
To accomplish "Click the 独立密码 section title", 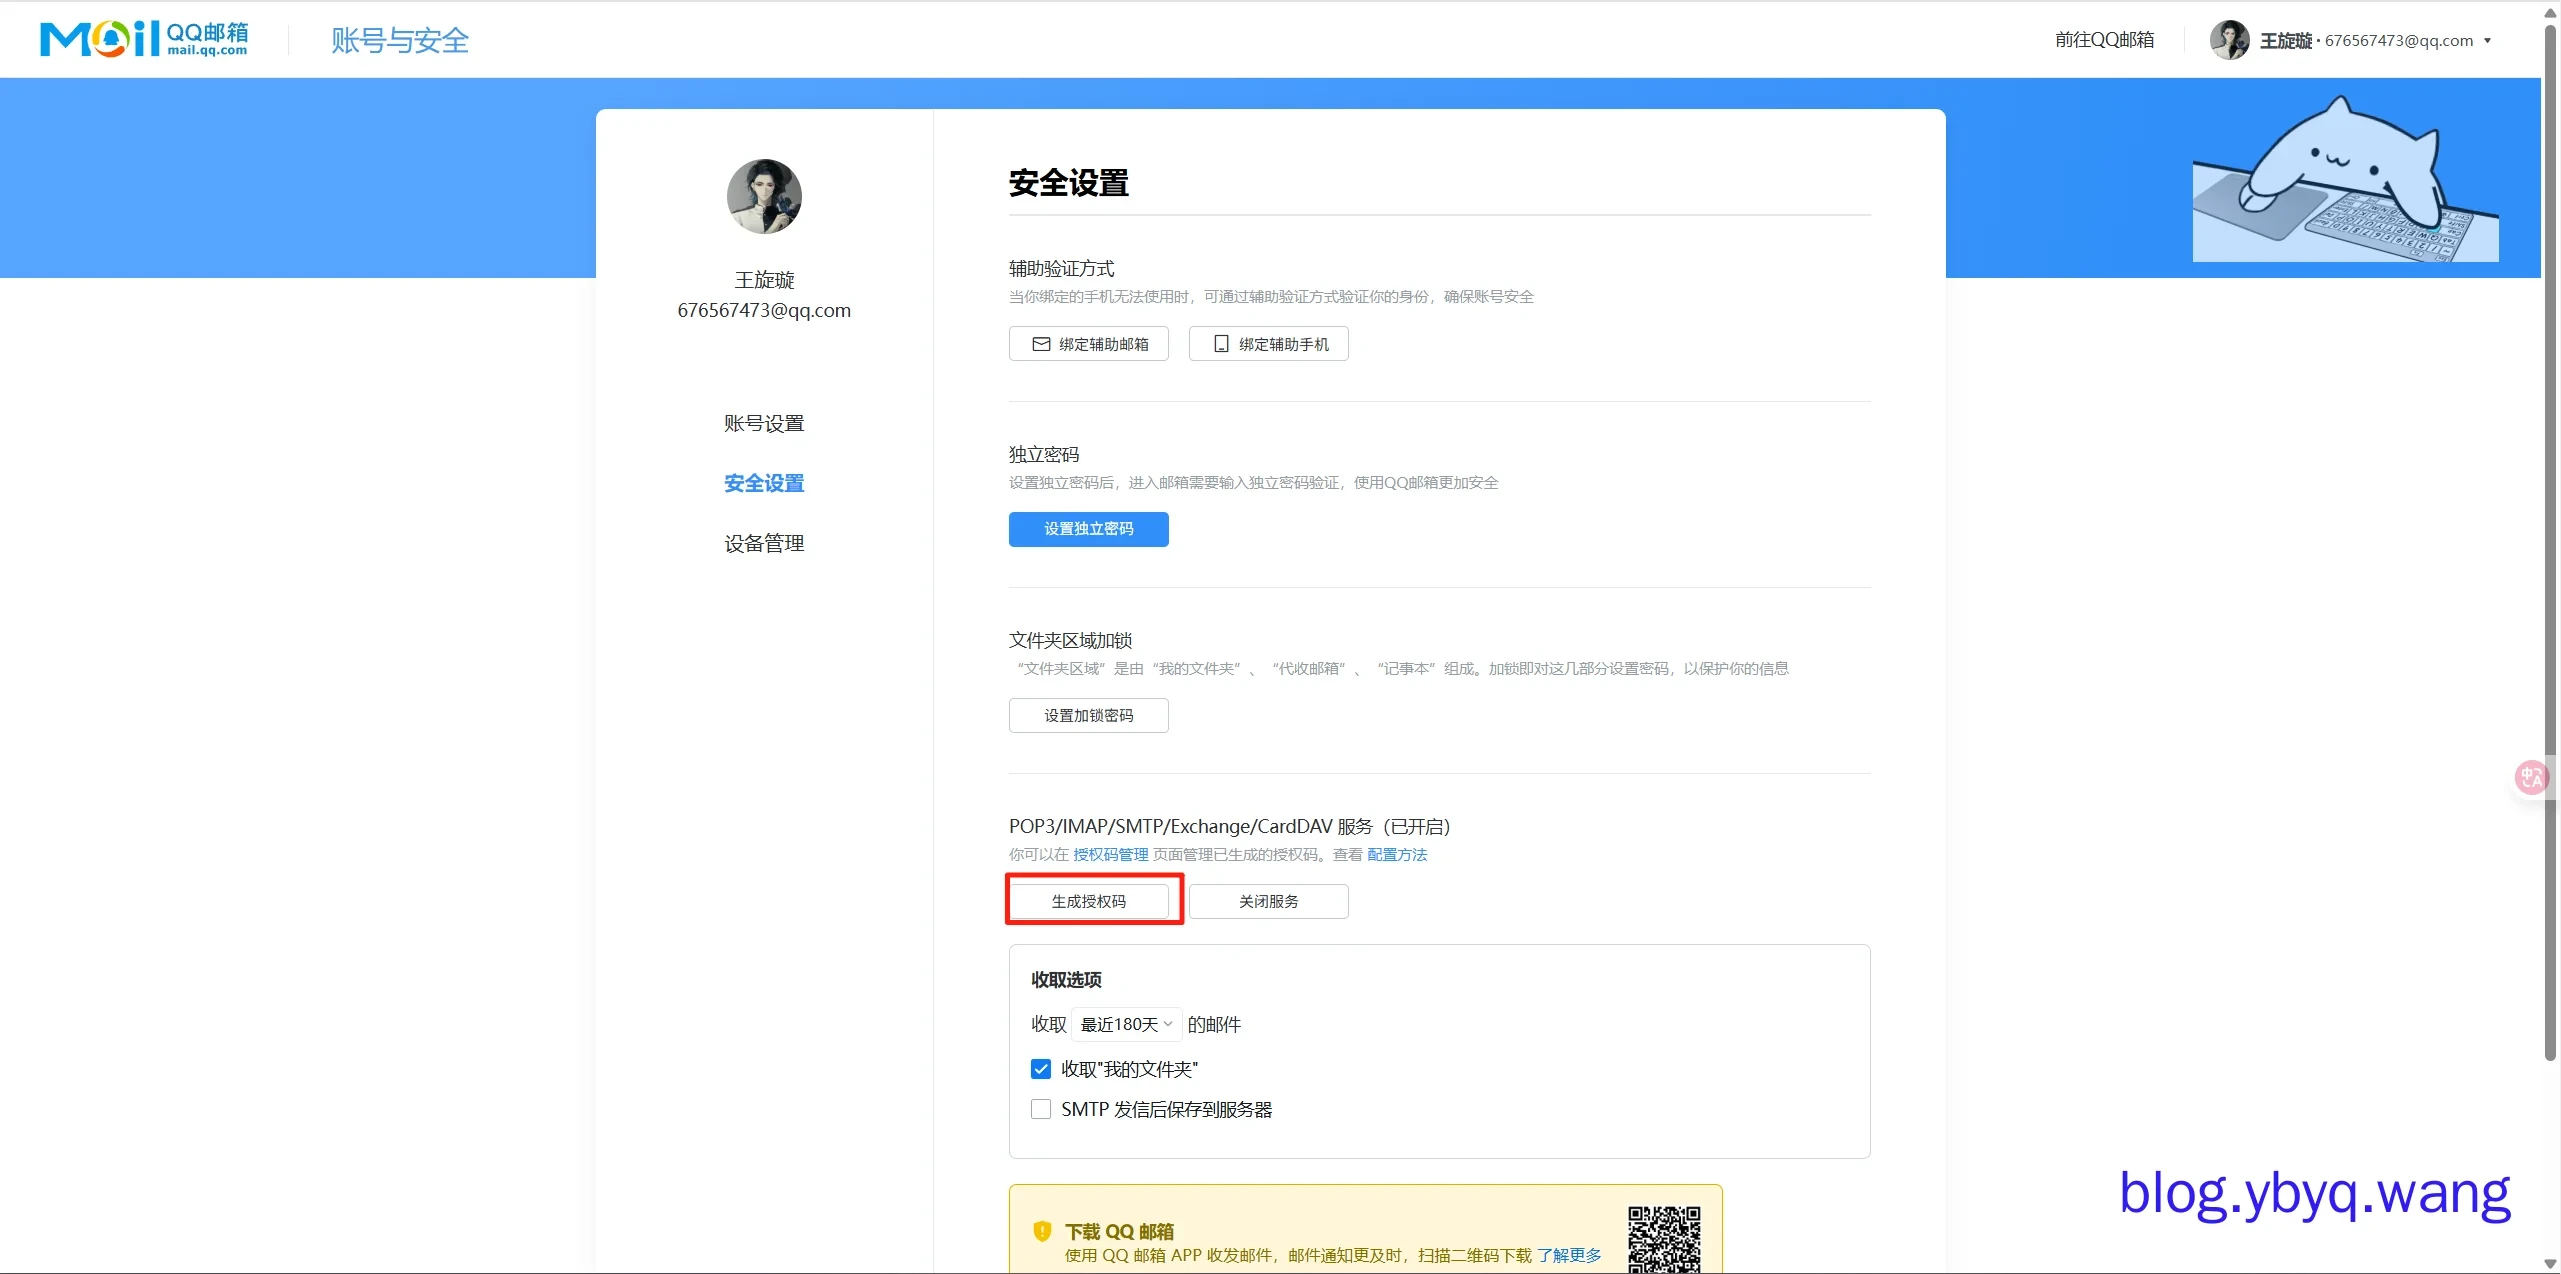I will coord(1044,454).
